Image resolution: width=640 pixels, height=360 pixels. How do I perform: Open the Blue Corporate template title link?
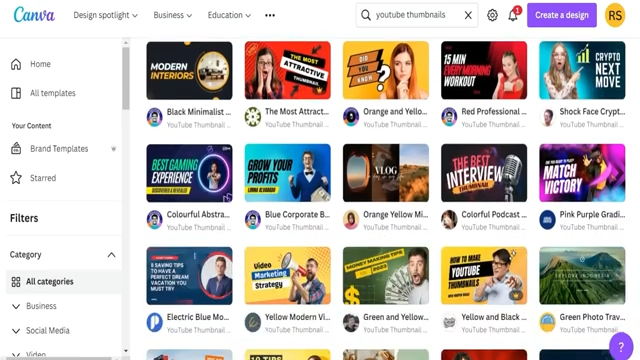pos(297,214)
